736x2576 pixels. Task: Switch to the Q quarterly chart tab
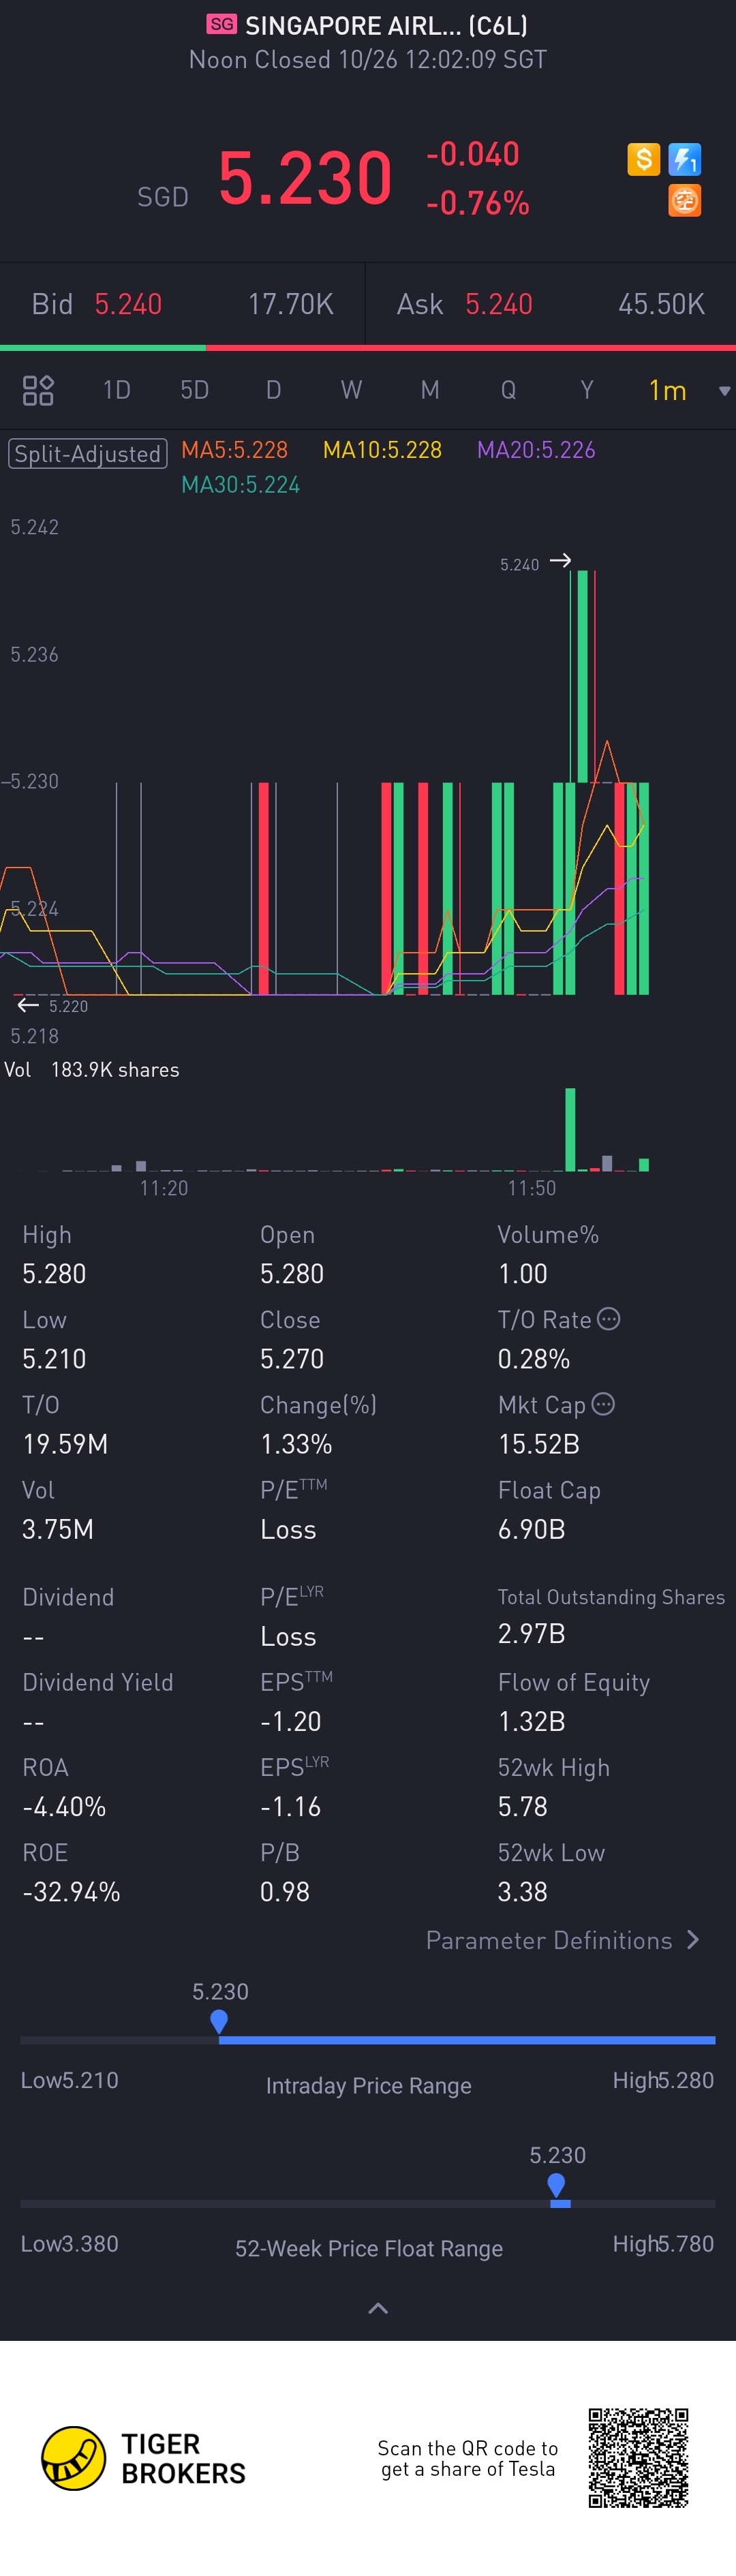(x=508, y=390)
